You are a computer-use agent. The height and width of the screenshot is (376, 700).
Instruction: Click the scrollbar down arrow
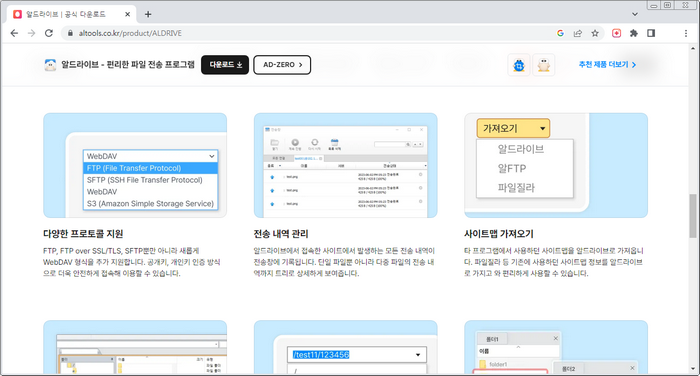click(693, 369)
